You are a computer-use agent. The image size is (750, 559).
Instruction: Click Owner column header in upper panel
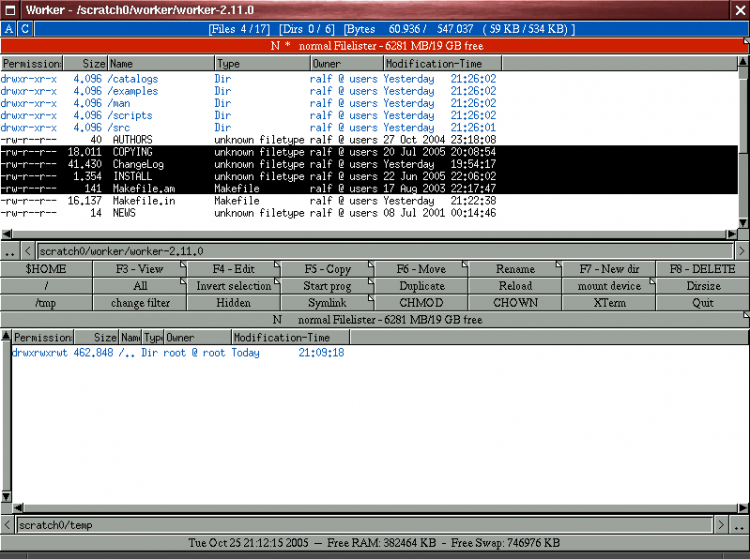point(347,64)
